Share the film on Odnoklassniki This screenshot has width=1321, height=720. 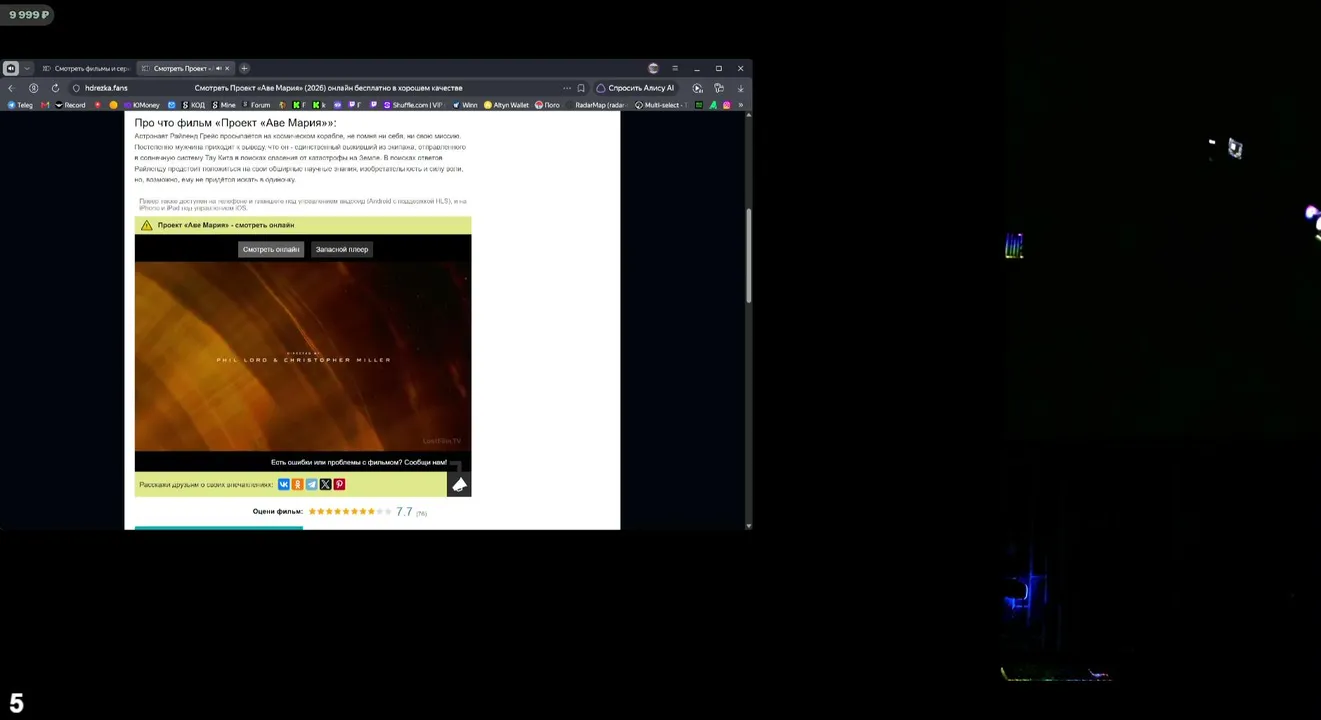298,484
